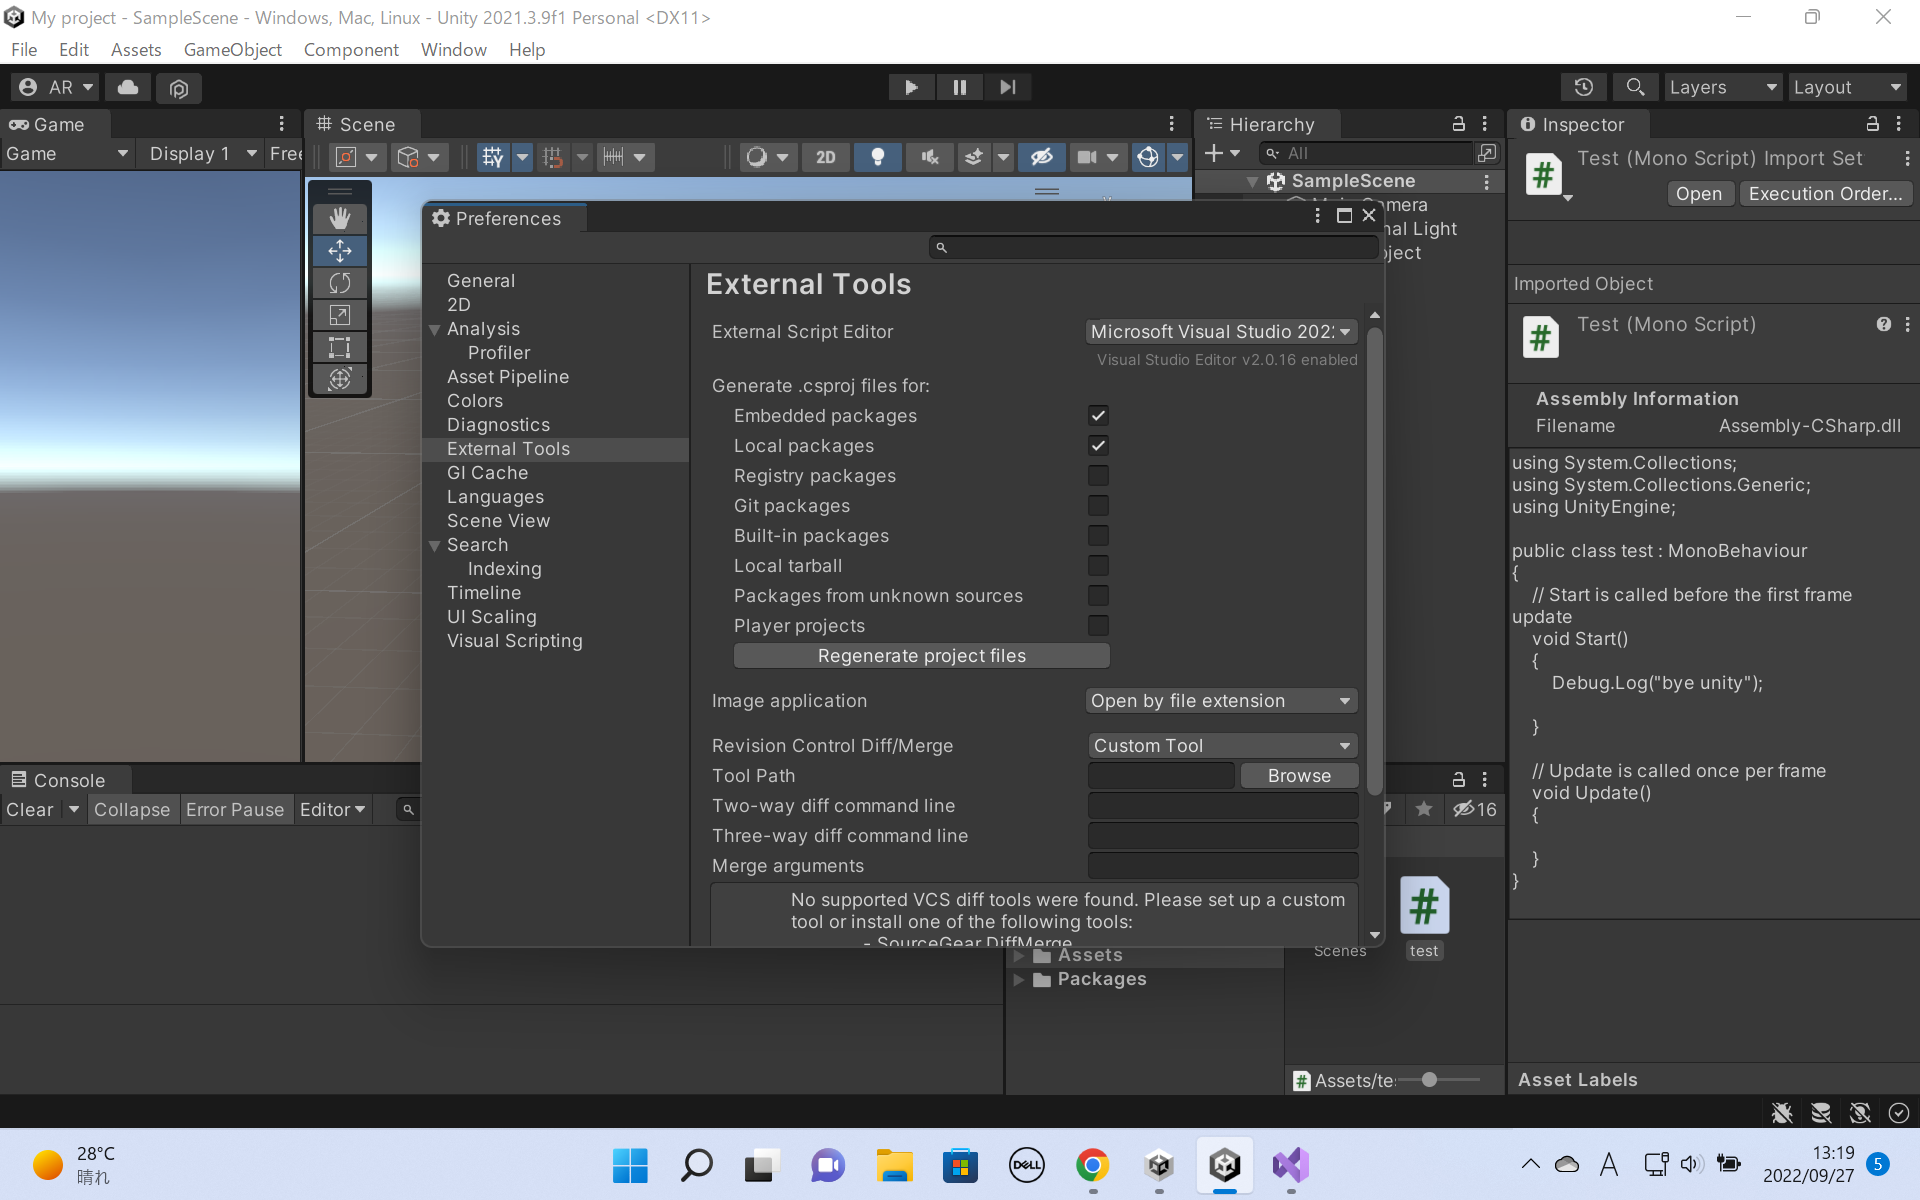Screen dimensions: 1920x1200
Task: Select the Transform tool in Scene toolbar
Action: click(340, 379)
